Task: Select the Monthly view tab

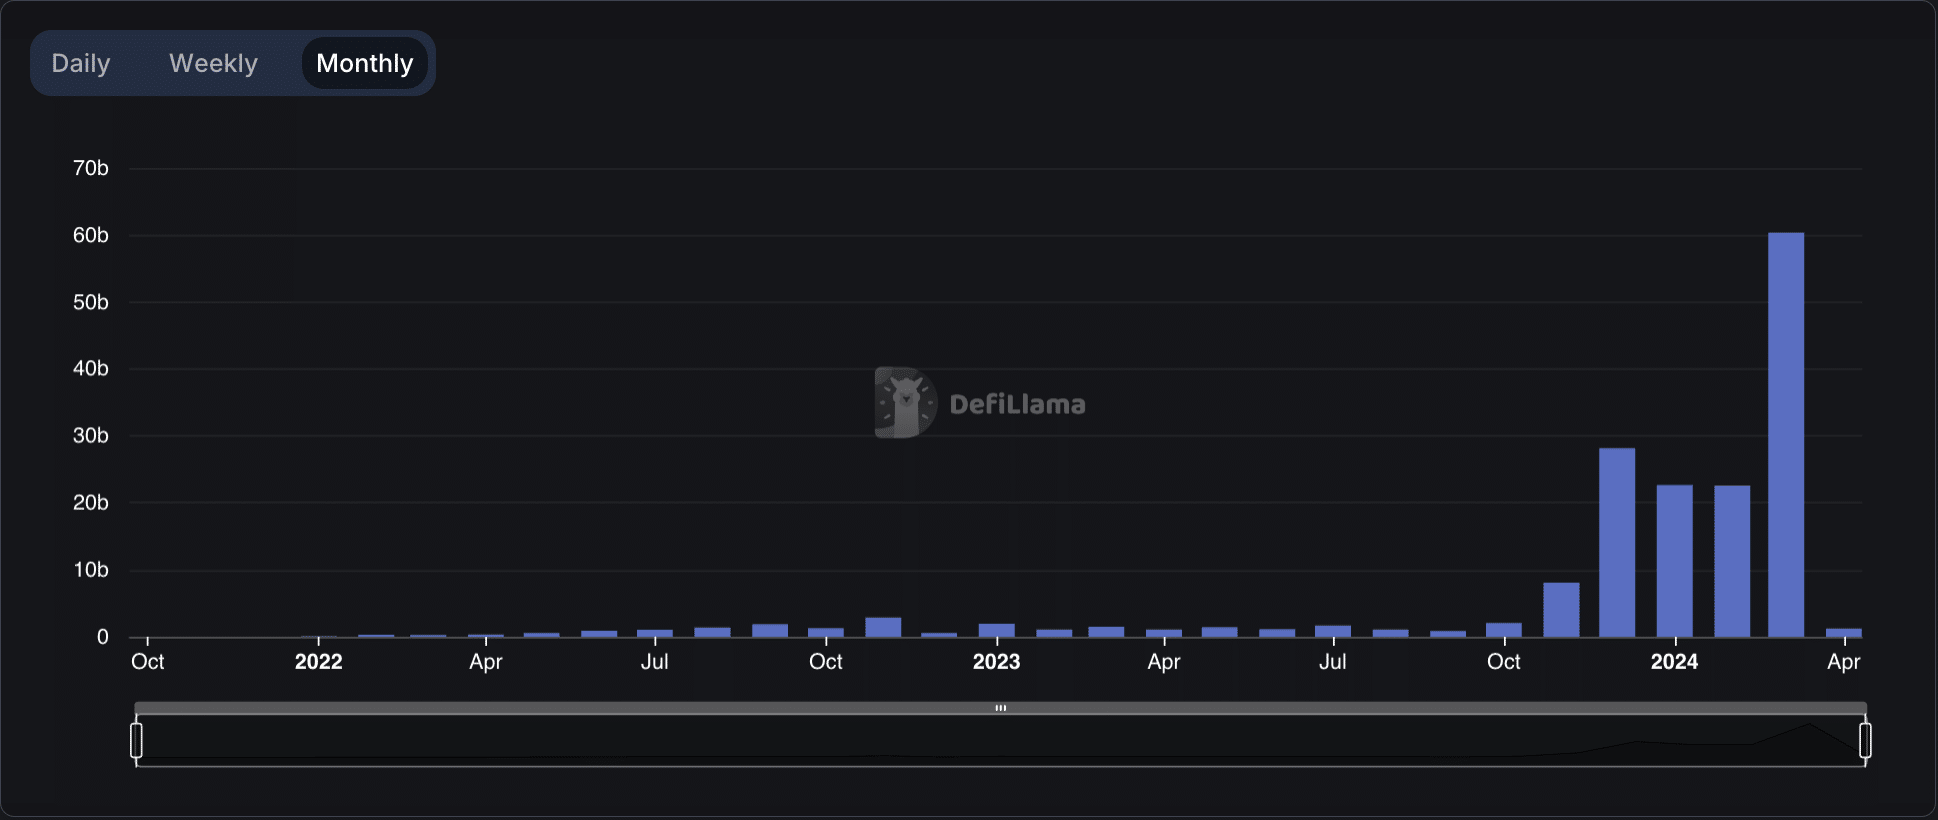Action: coord(364,63)
